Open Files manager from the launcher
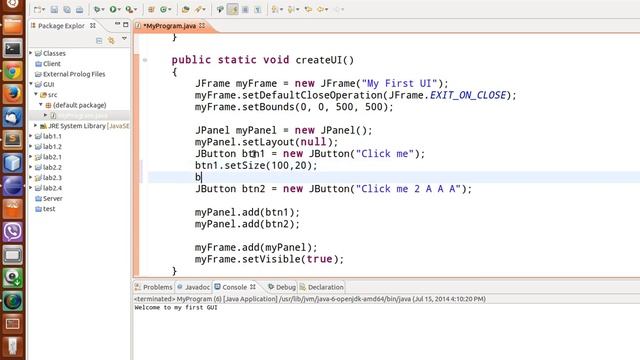This screenshot has width=640, height=360. point(13,26)
